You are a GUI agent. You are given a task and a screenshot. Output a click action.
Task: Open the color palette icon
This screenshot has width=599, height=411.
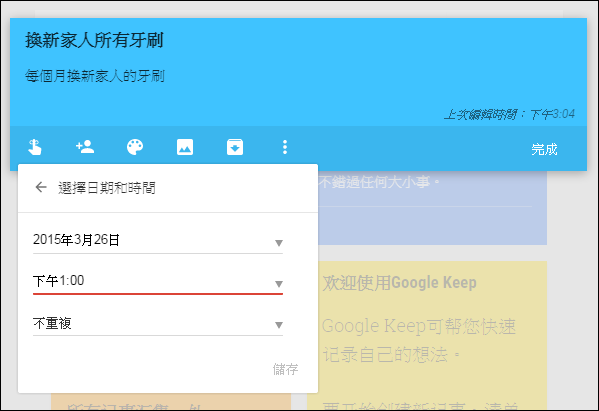click(x=135, y=147)
